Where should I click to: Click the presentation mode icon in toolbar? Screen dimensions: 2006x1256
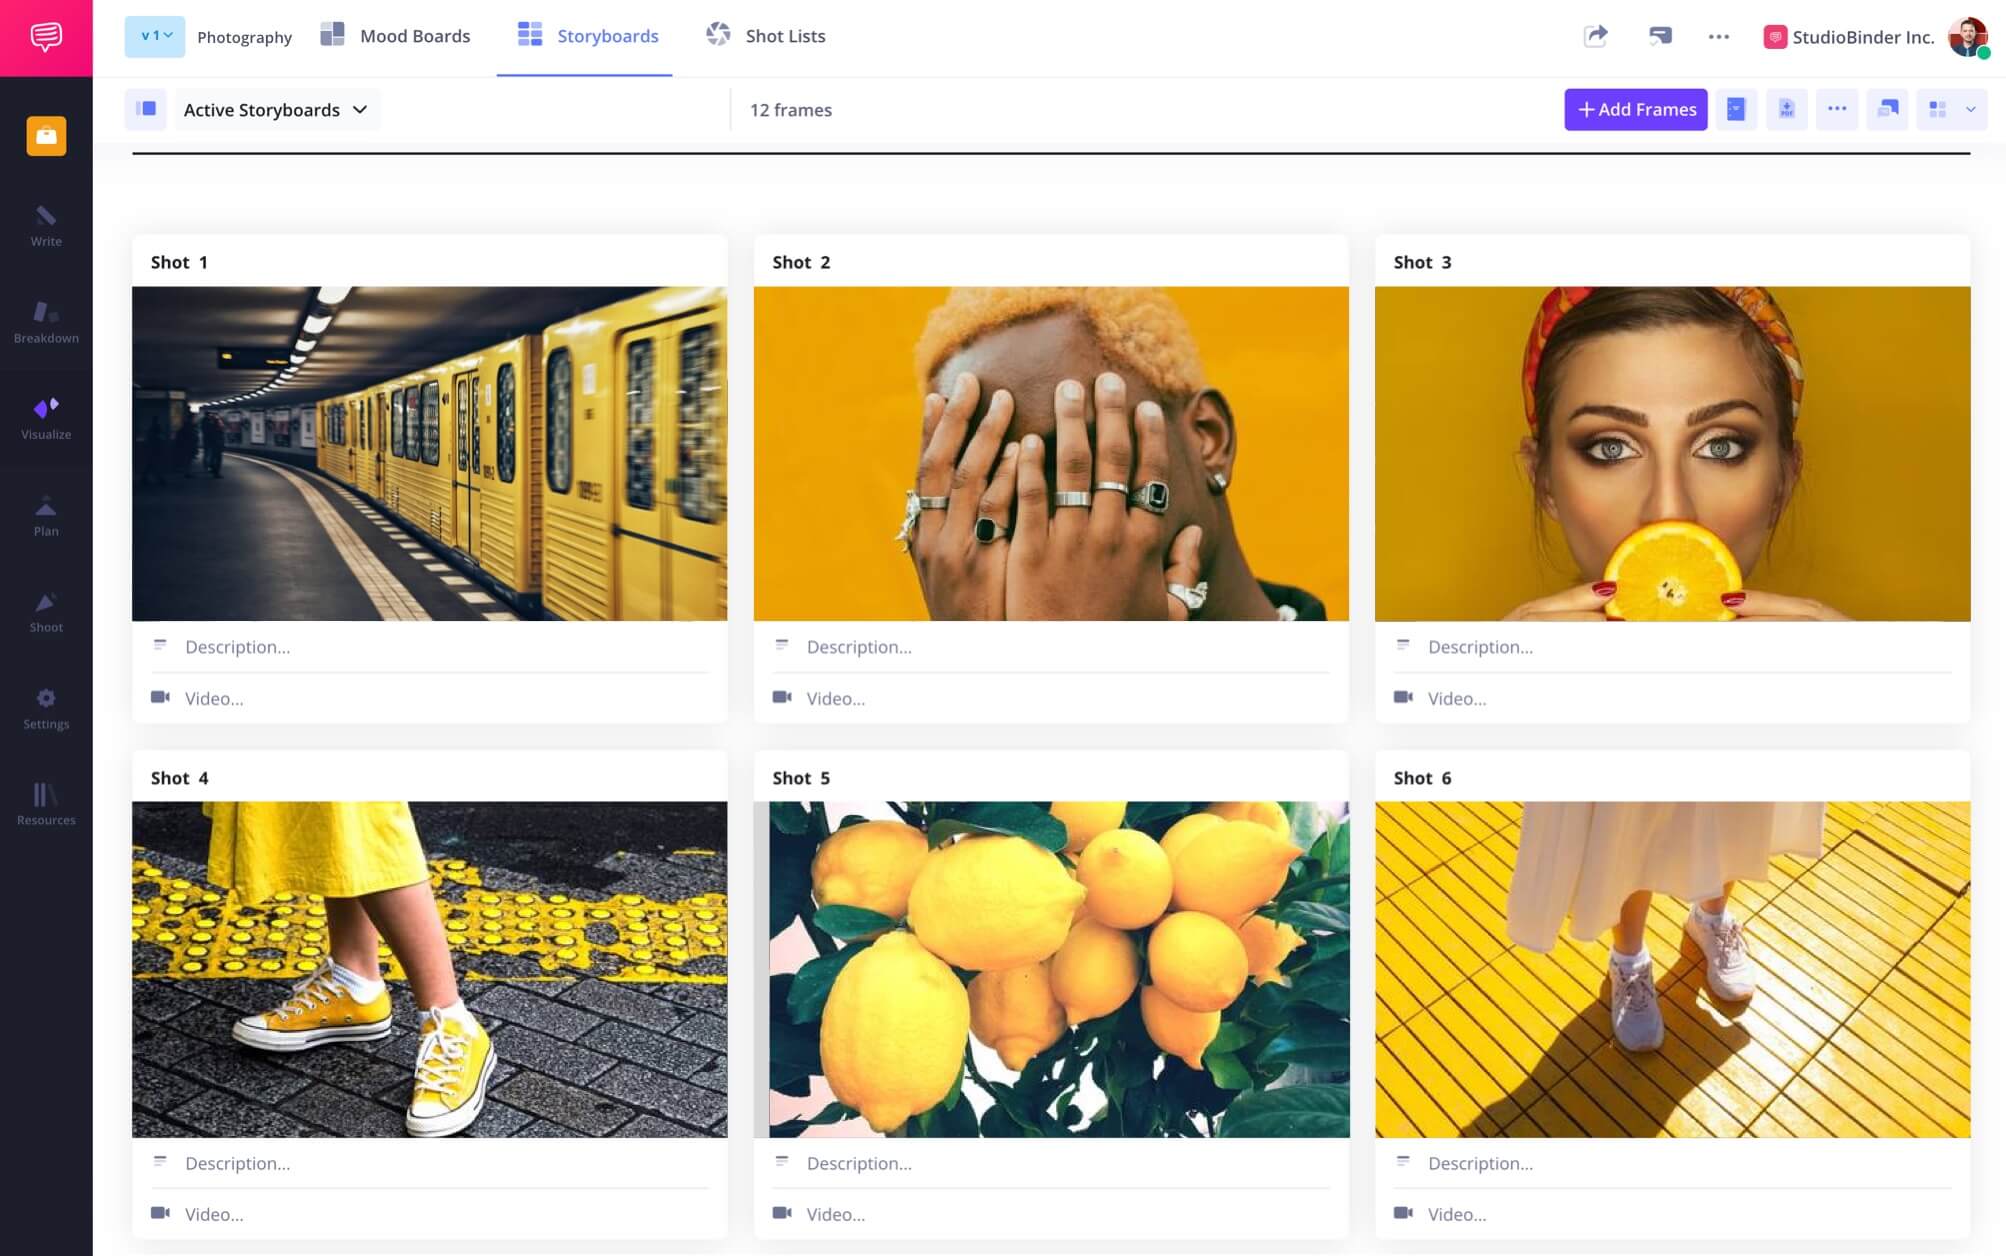tap(1887, 109)
